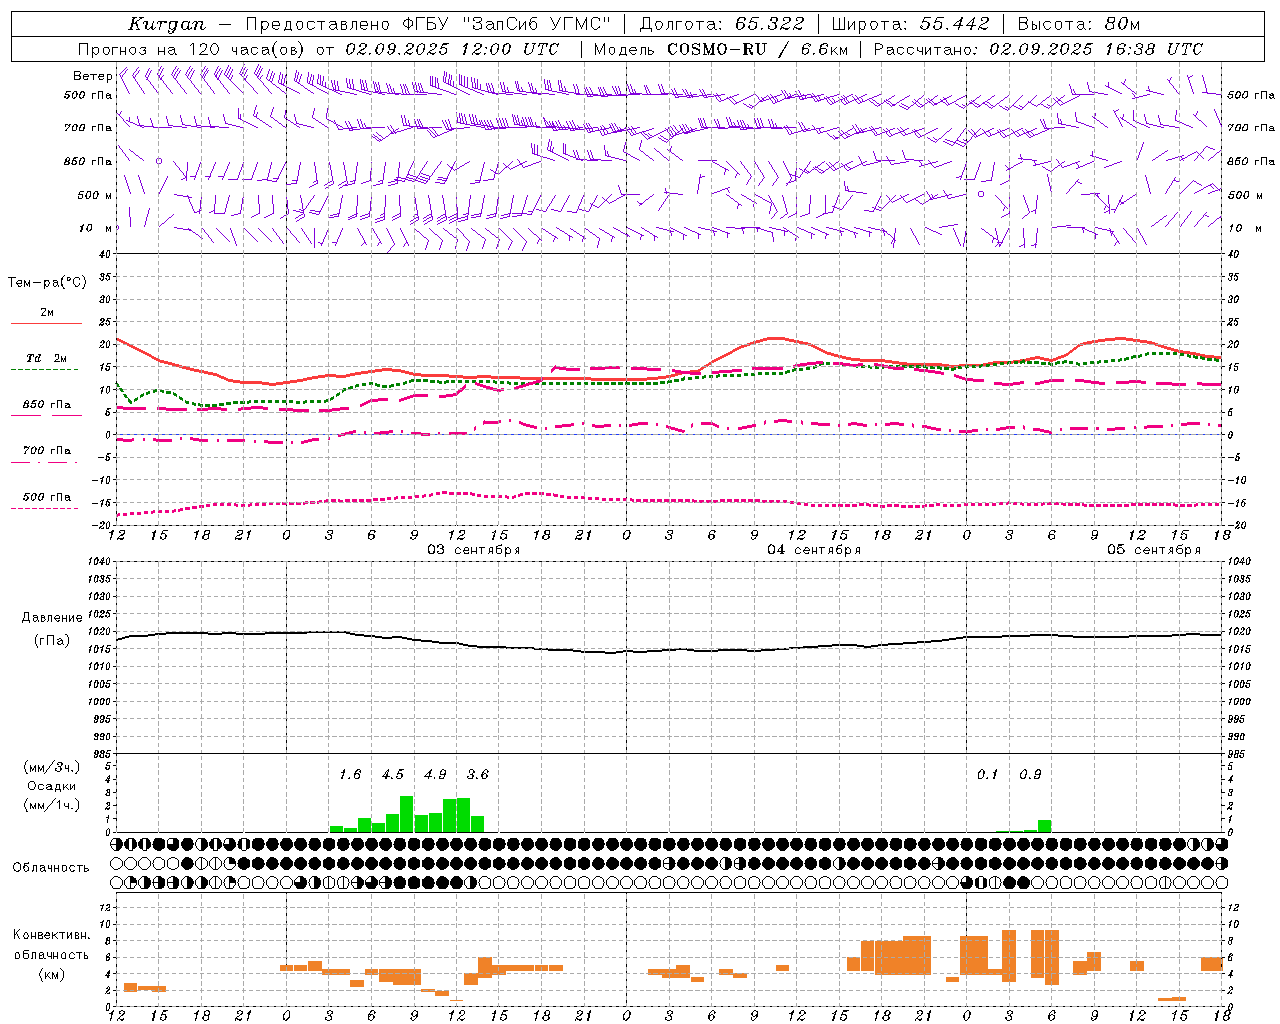Screen dimensions: 1280x1024
Task: Click the station name Kurgan in header
Action: pos(166,24)
